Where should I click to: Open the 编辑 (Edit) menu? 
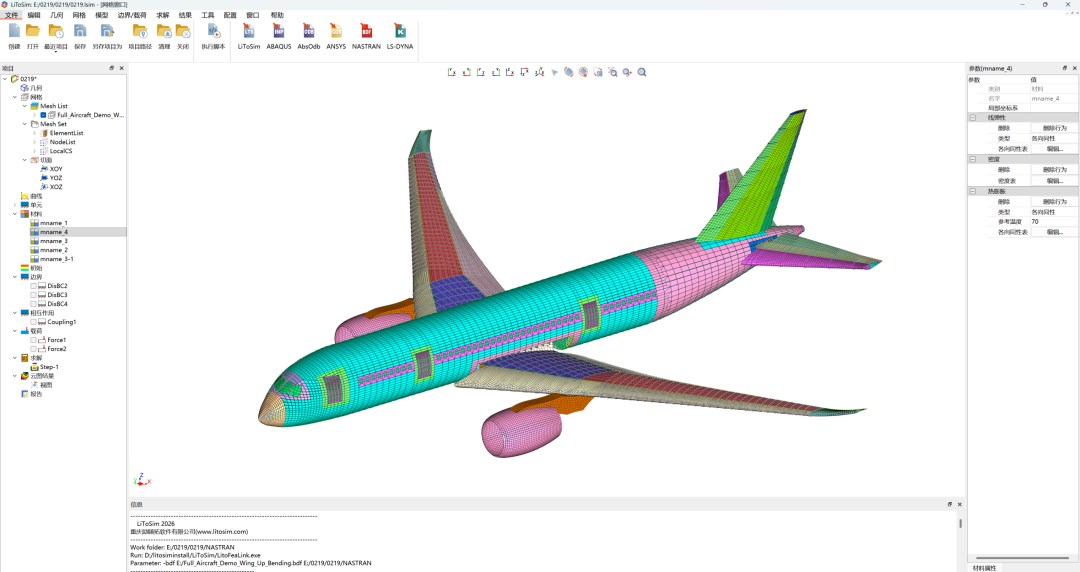click(x=34, y=15)
